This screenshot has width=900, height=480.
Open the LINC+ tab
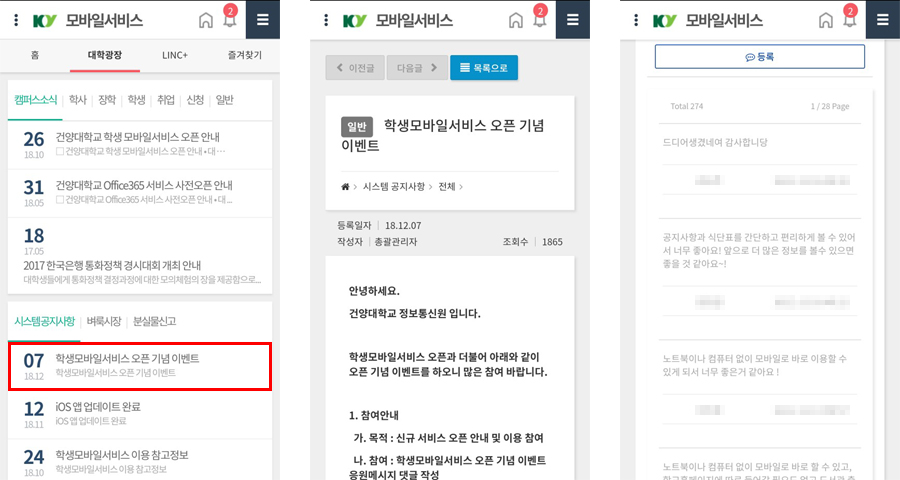coord(174,56)
